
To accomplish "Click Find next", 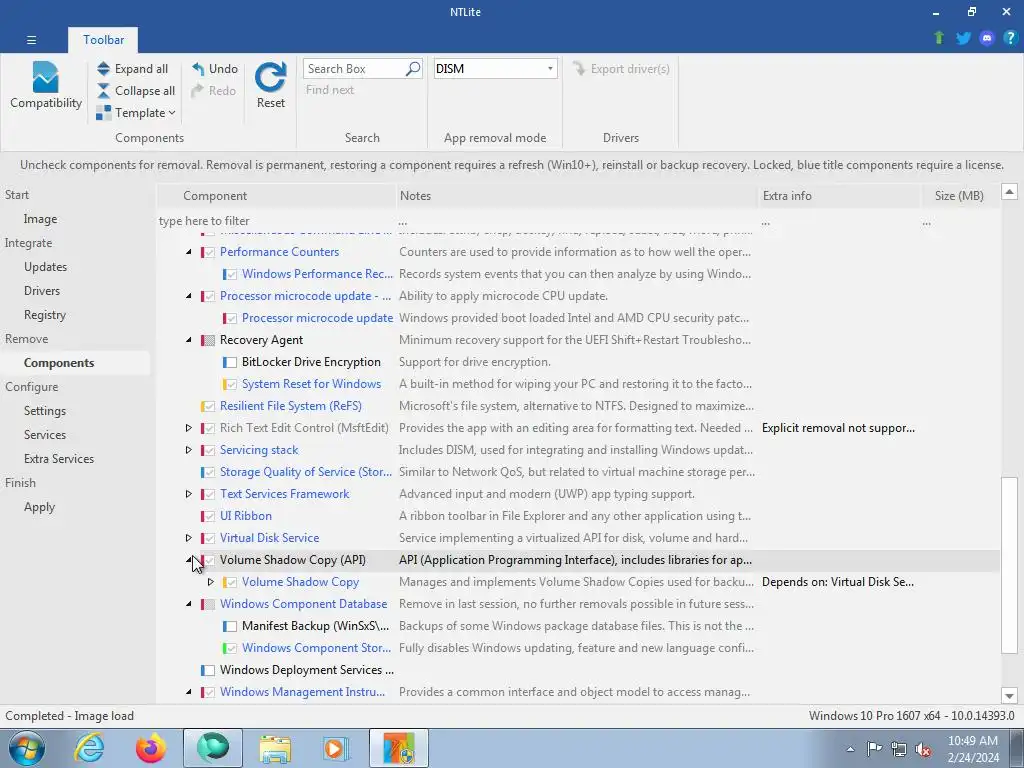I will 330,90.
